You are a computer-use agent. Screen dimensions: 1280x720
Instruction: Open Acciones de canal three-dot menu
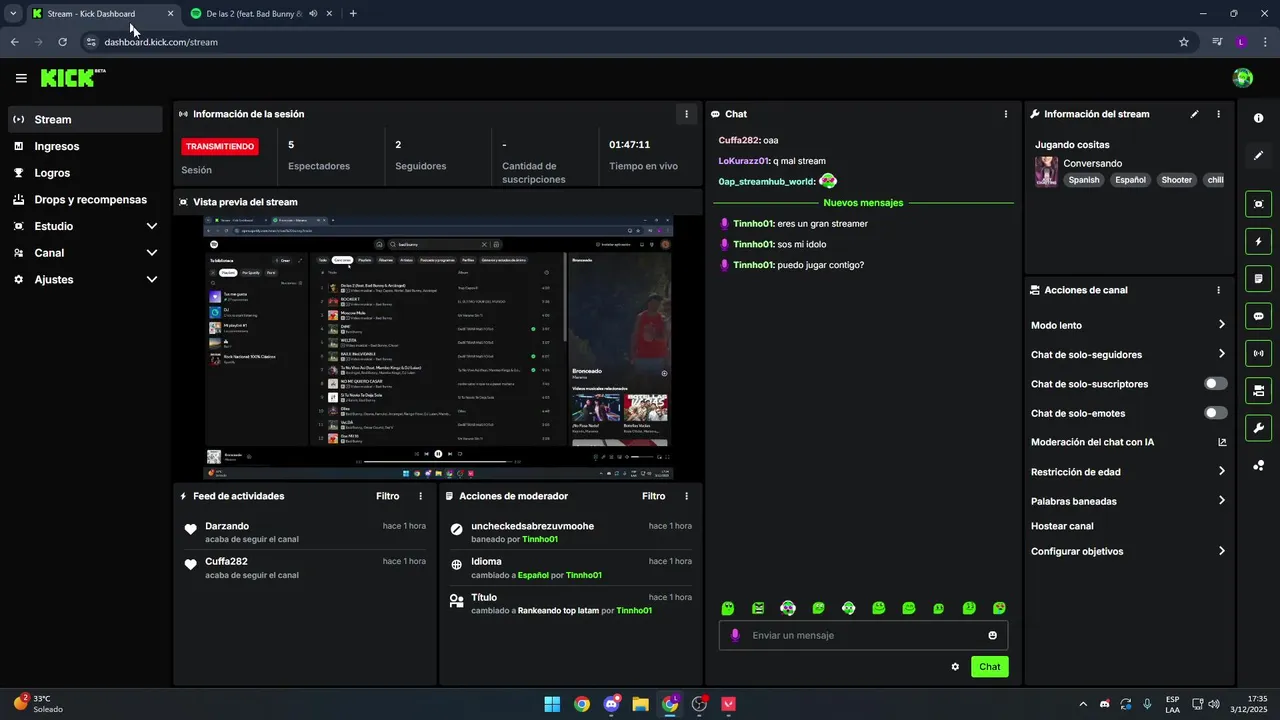pyautogui.click(x=1218, y=290)
